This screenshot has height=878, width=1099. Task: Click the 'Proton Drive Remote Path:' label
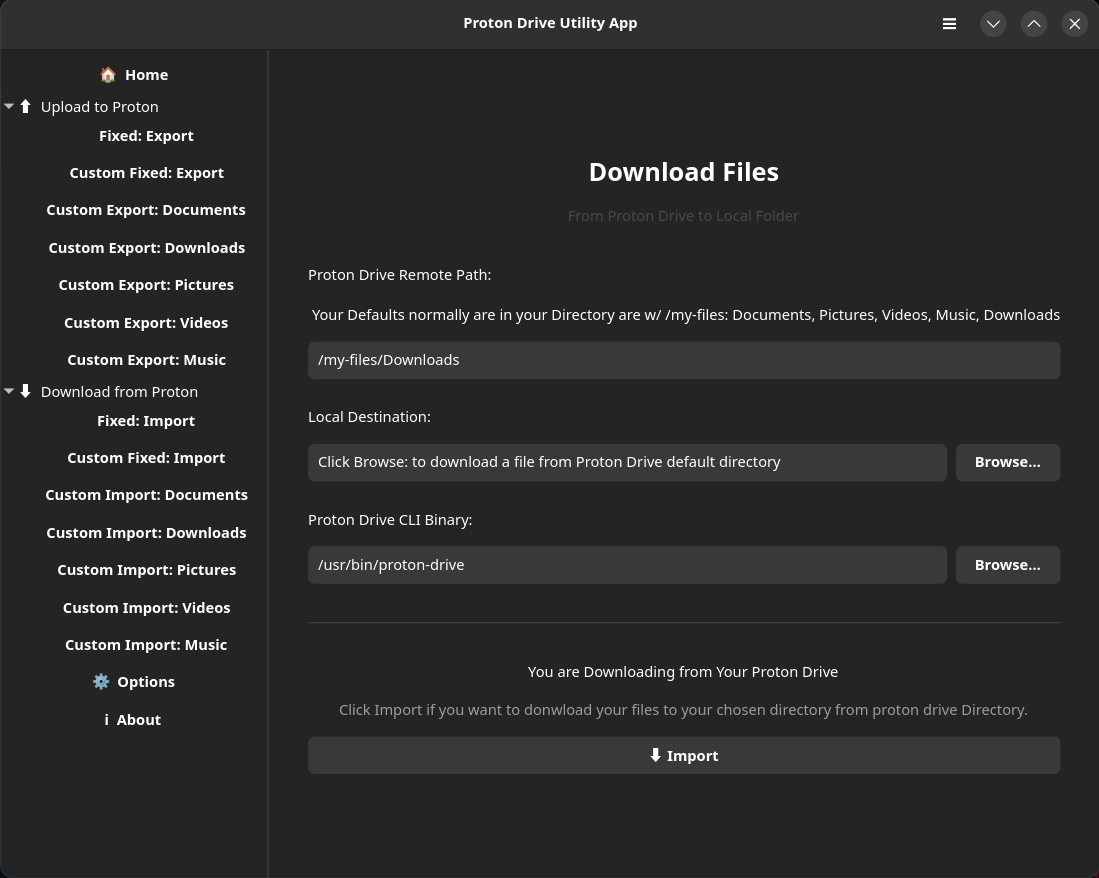click(x=400, y=275)
